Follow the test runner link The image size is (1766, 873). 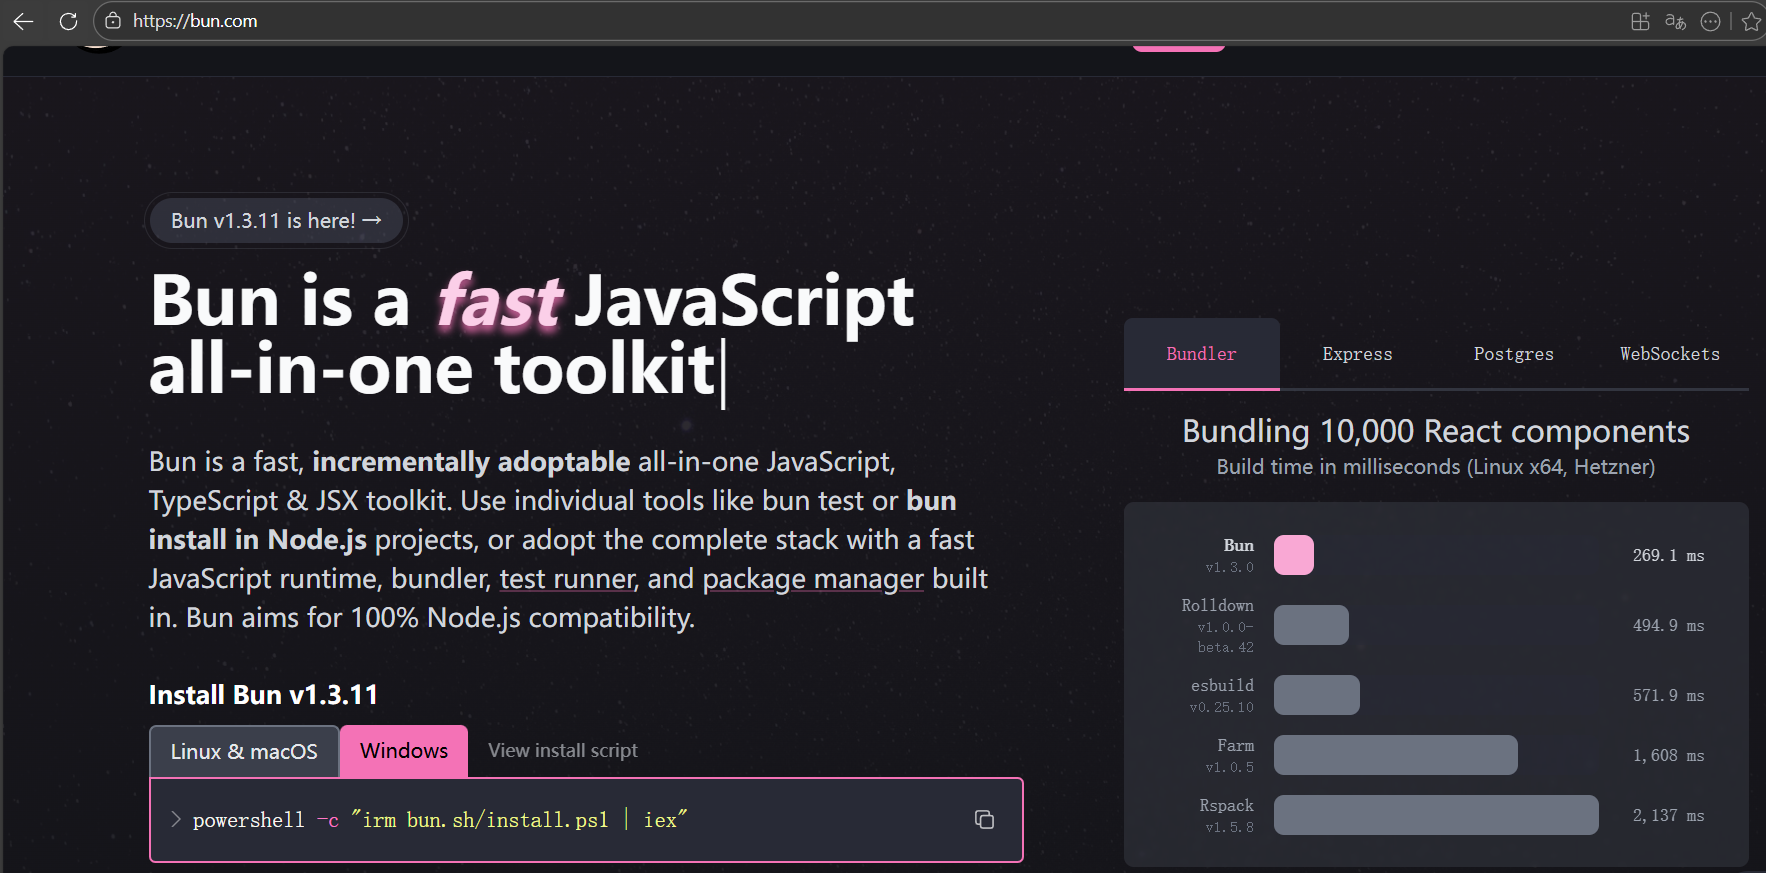tap(568, 579)
